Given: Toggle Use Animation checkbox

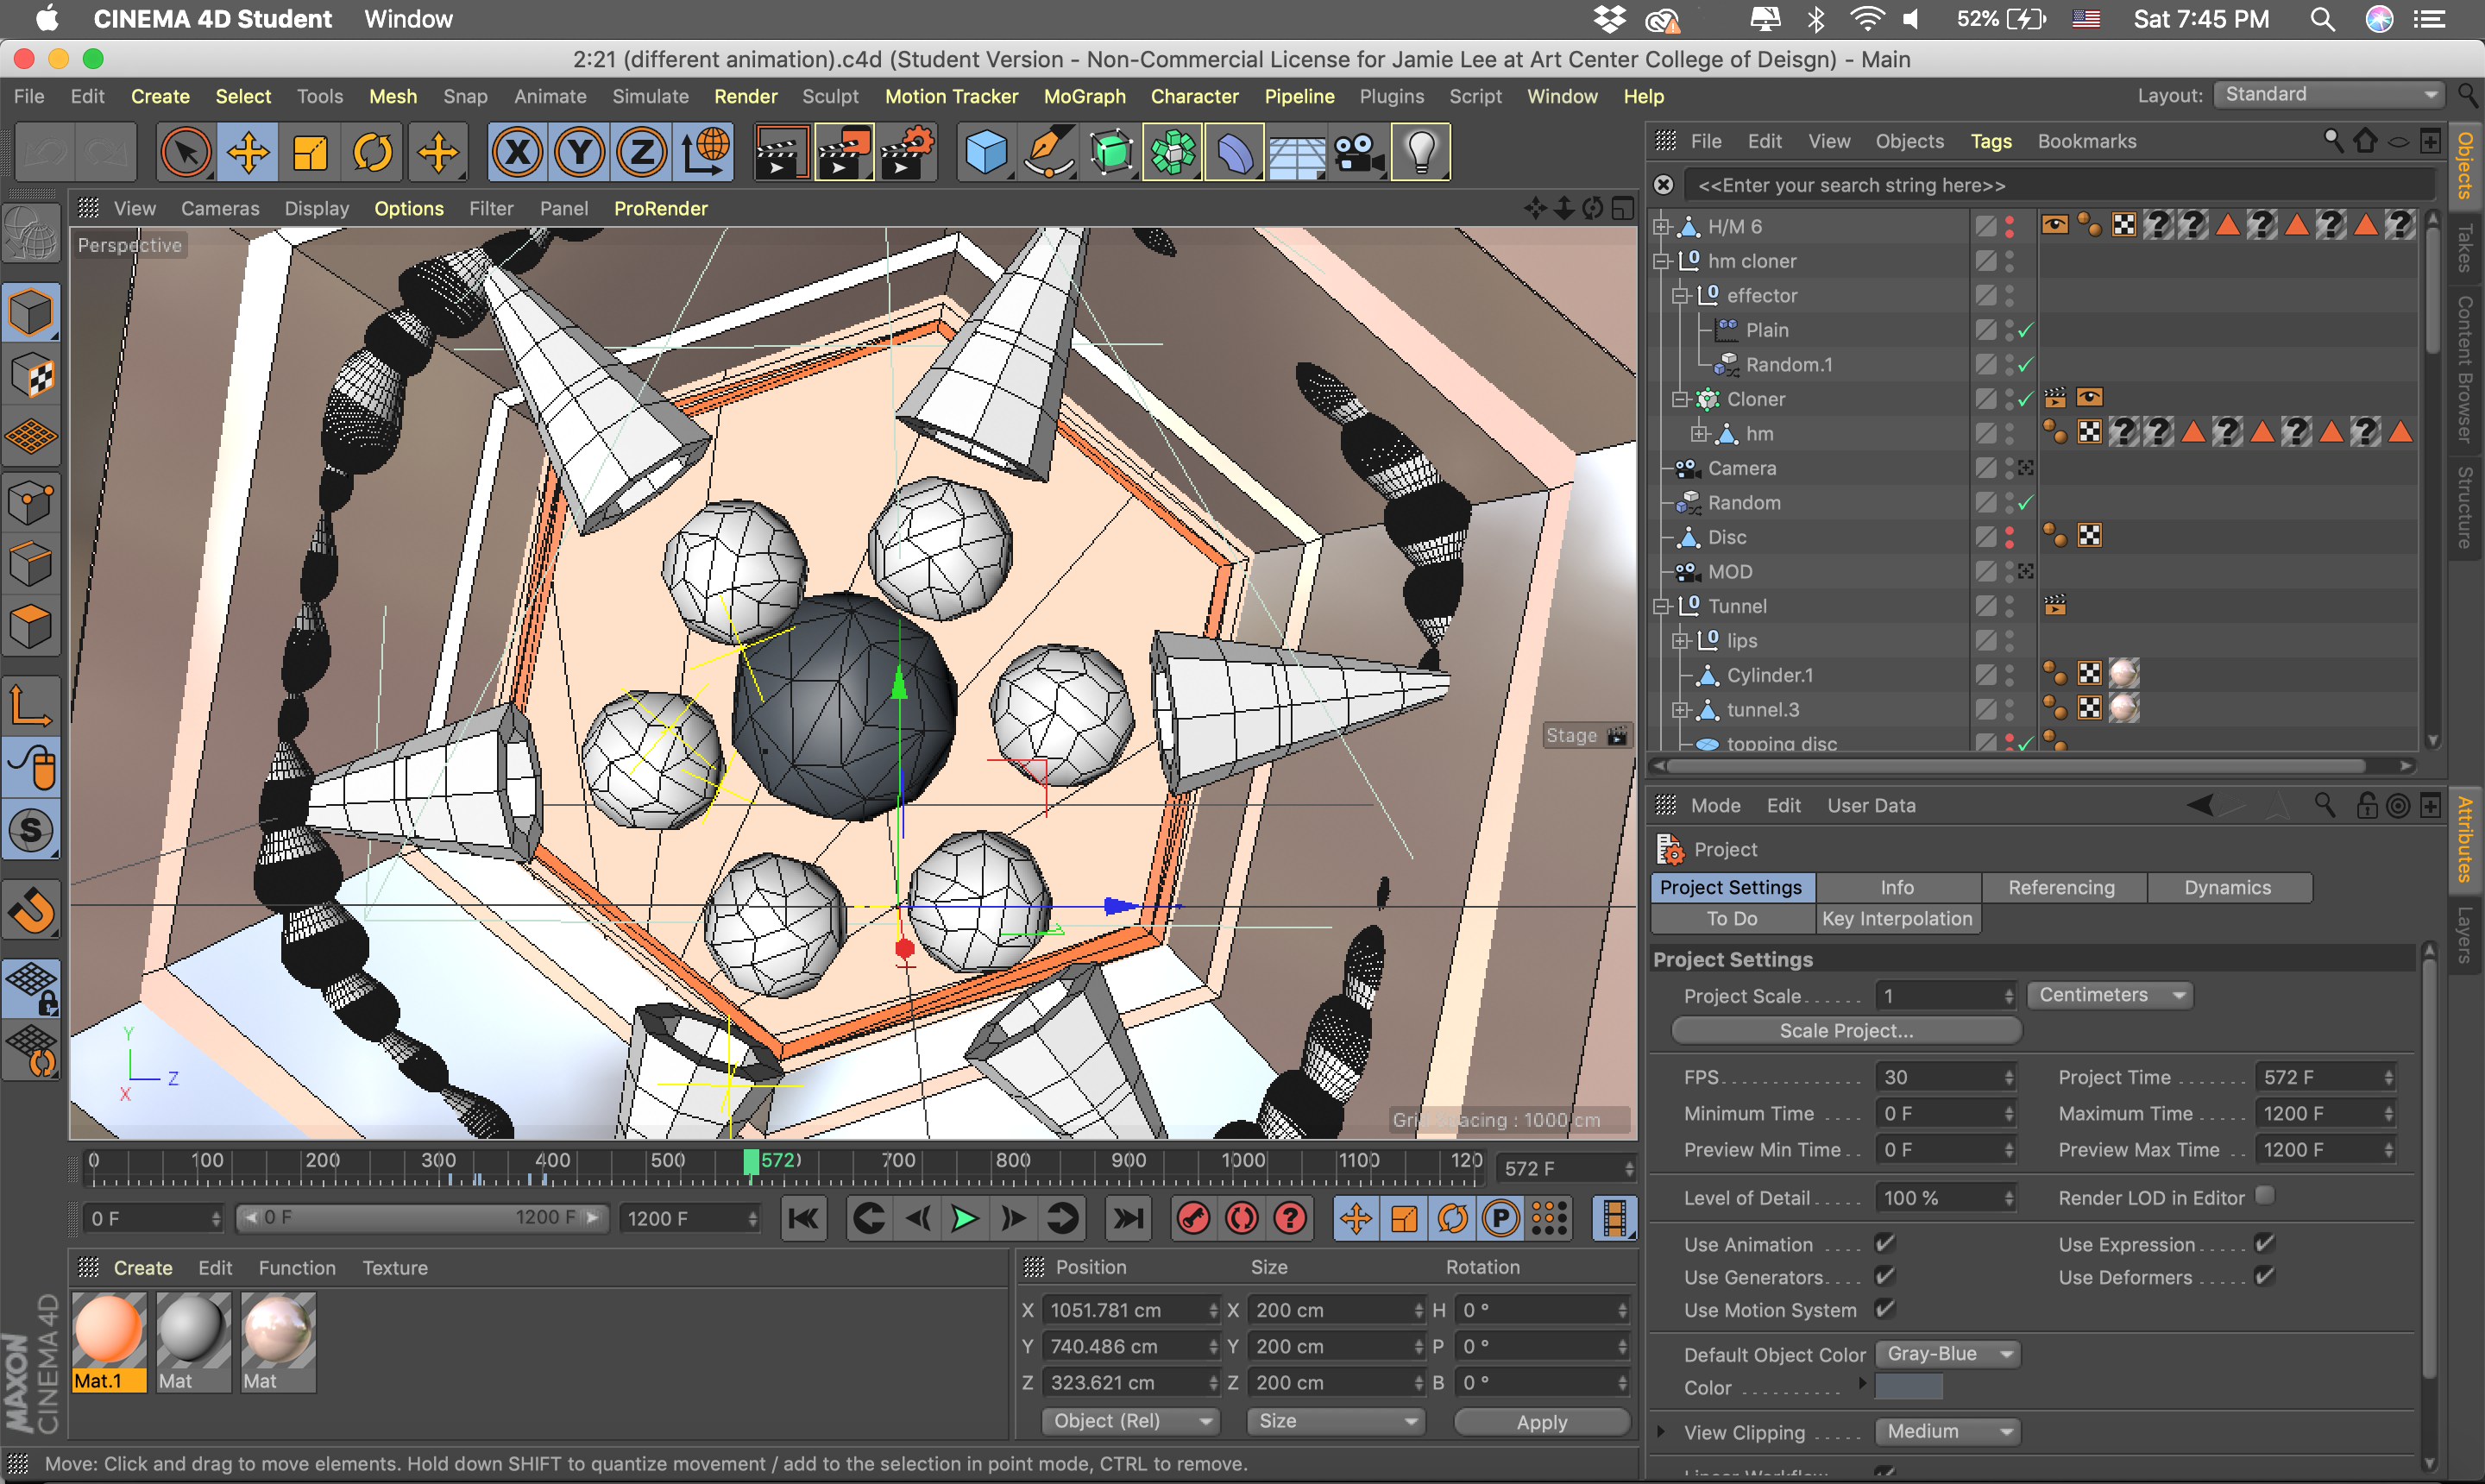Looking at the screenshot, I should click(x=1886, y=1243).
